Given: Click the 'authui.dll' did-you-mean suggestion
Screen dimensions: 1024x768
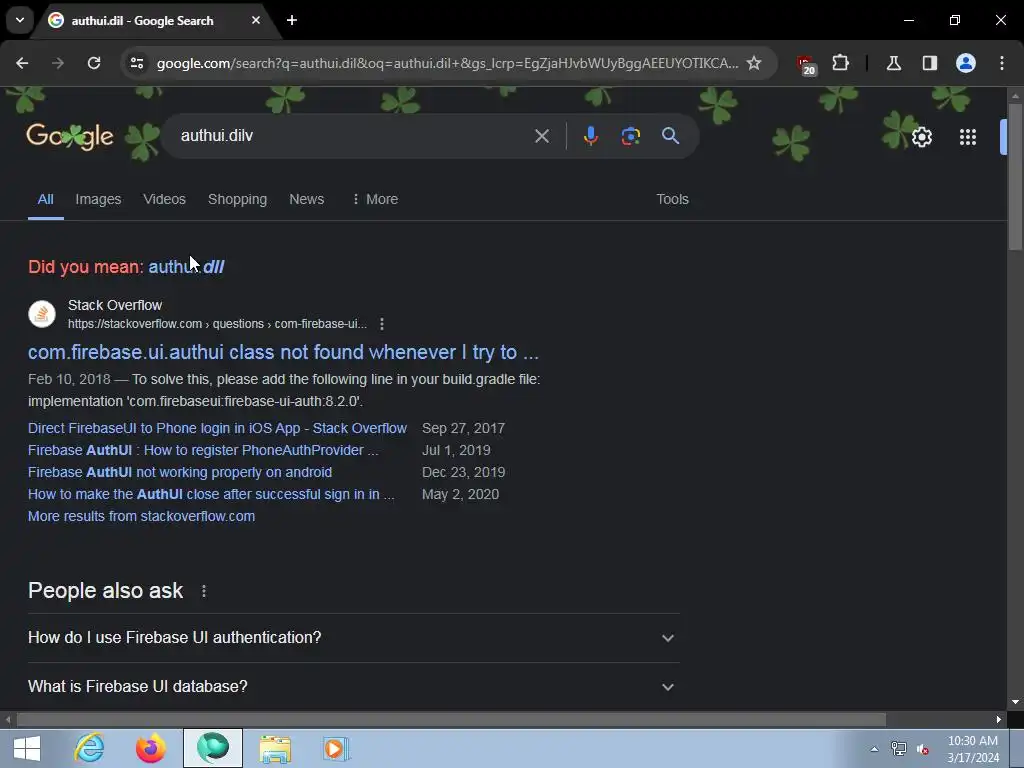Looking at the screenshot, I should point(186,266).
